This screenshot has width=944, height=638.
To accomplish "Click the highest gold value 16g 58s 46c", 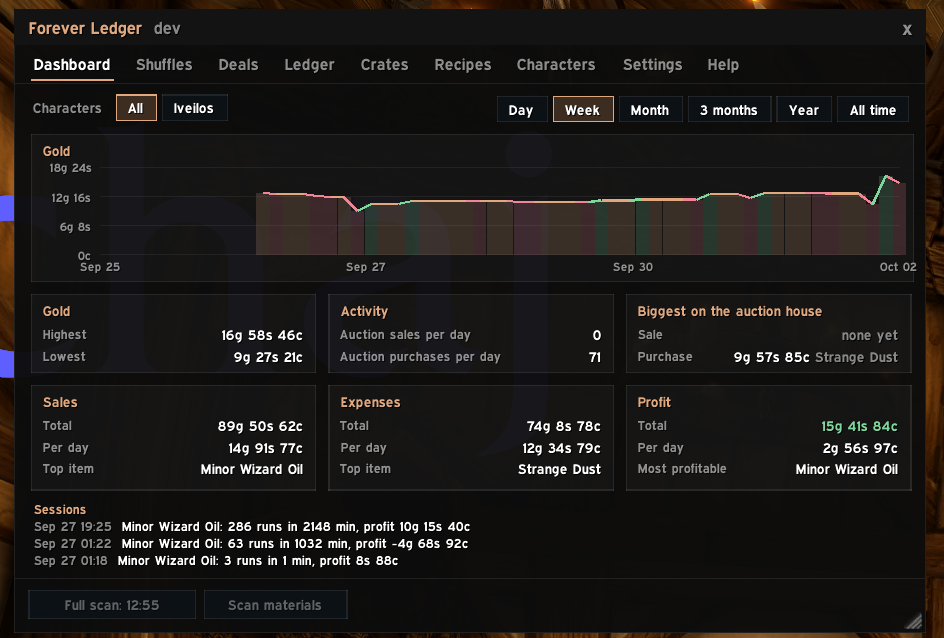I will click(x=262, y=335).
